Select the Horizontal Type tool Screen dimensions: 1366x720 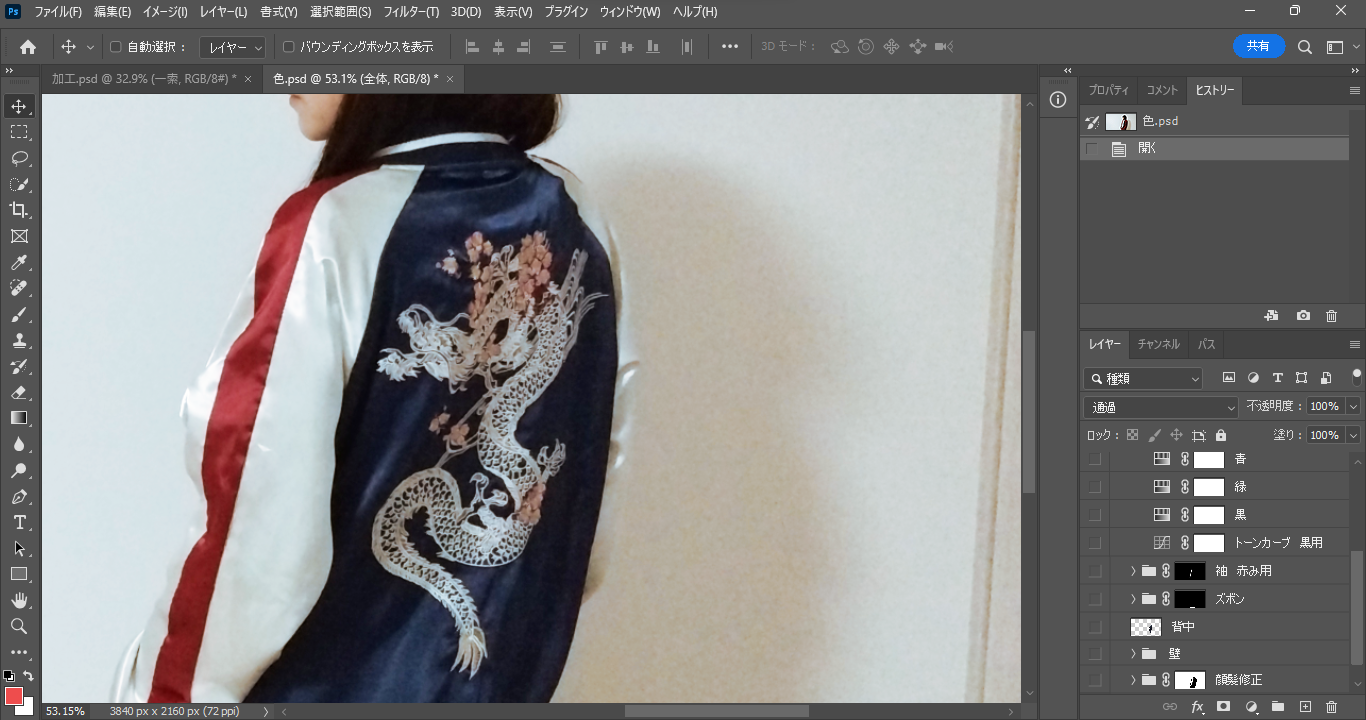19,522
